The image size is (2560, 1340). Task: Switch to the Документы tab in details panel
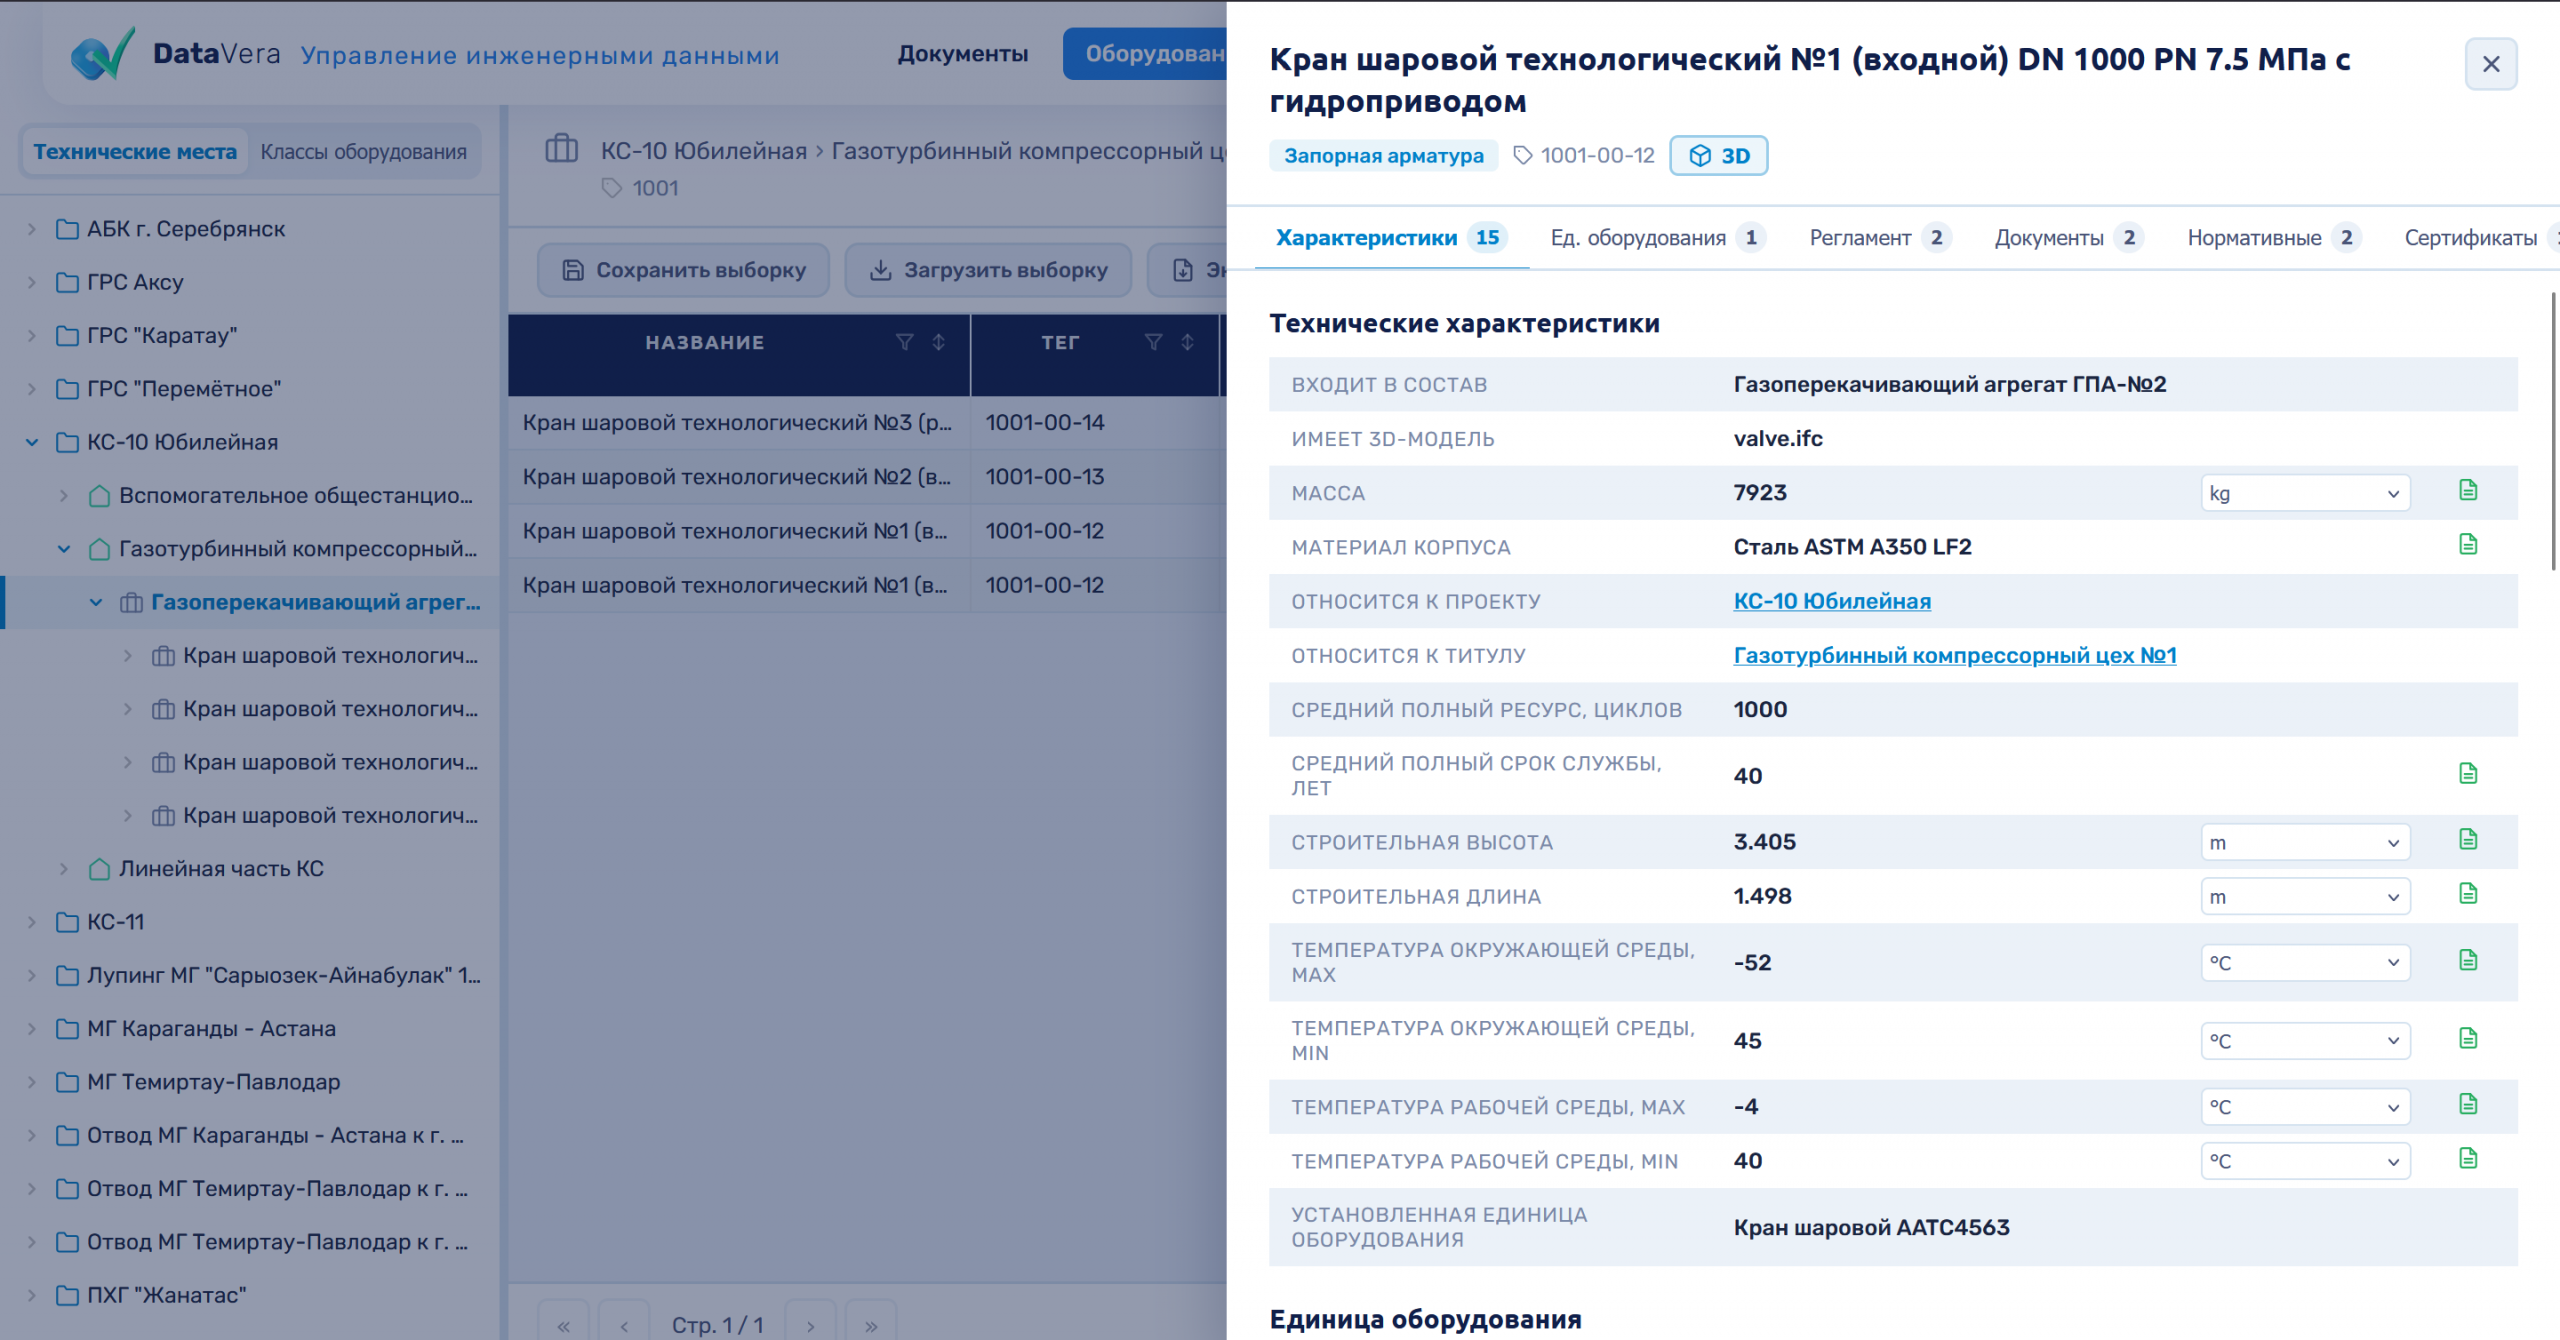tap(2068, 238)
